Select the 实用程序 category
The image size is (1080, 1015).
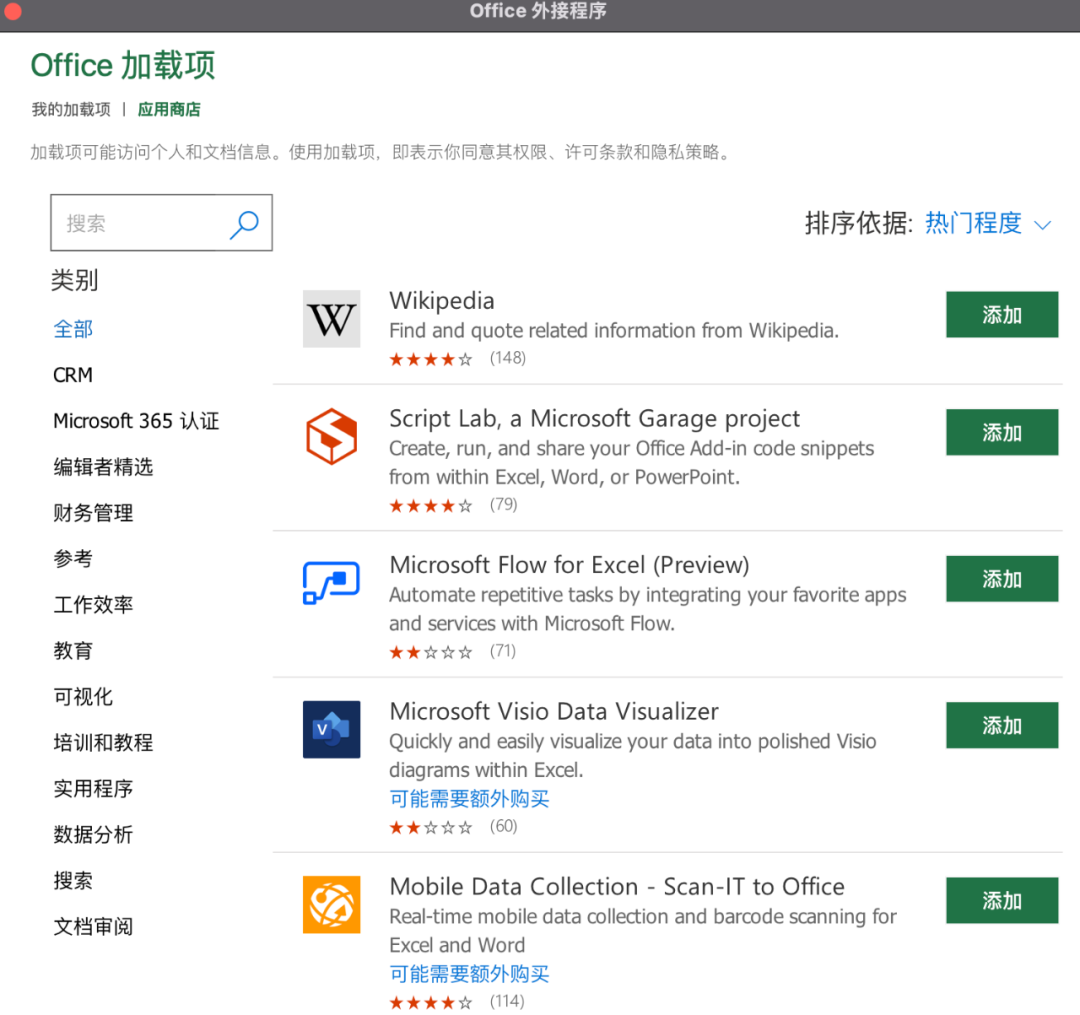(x=93, y=788)
